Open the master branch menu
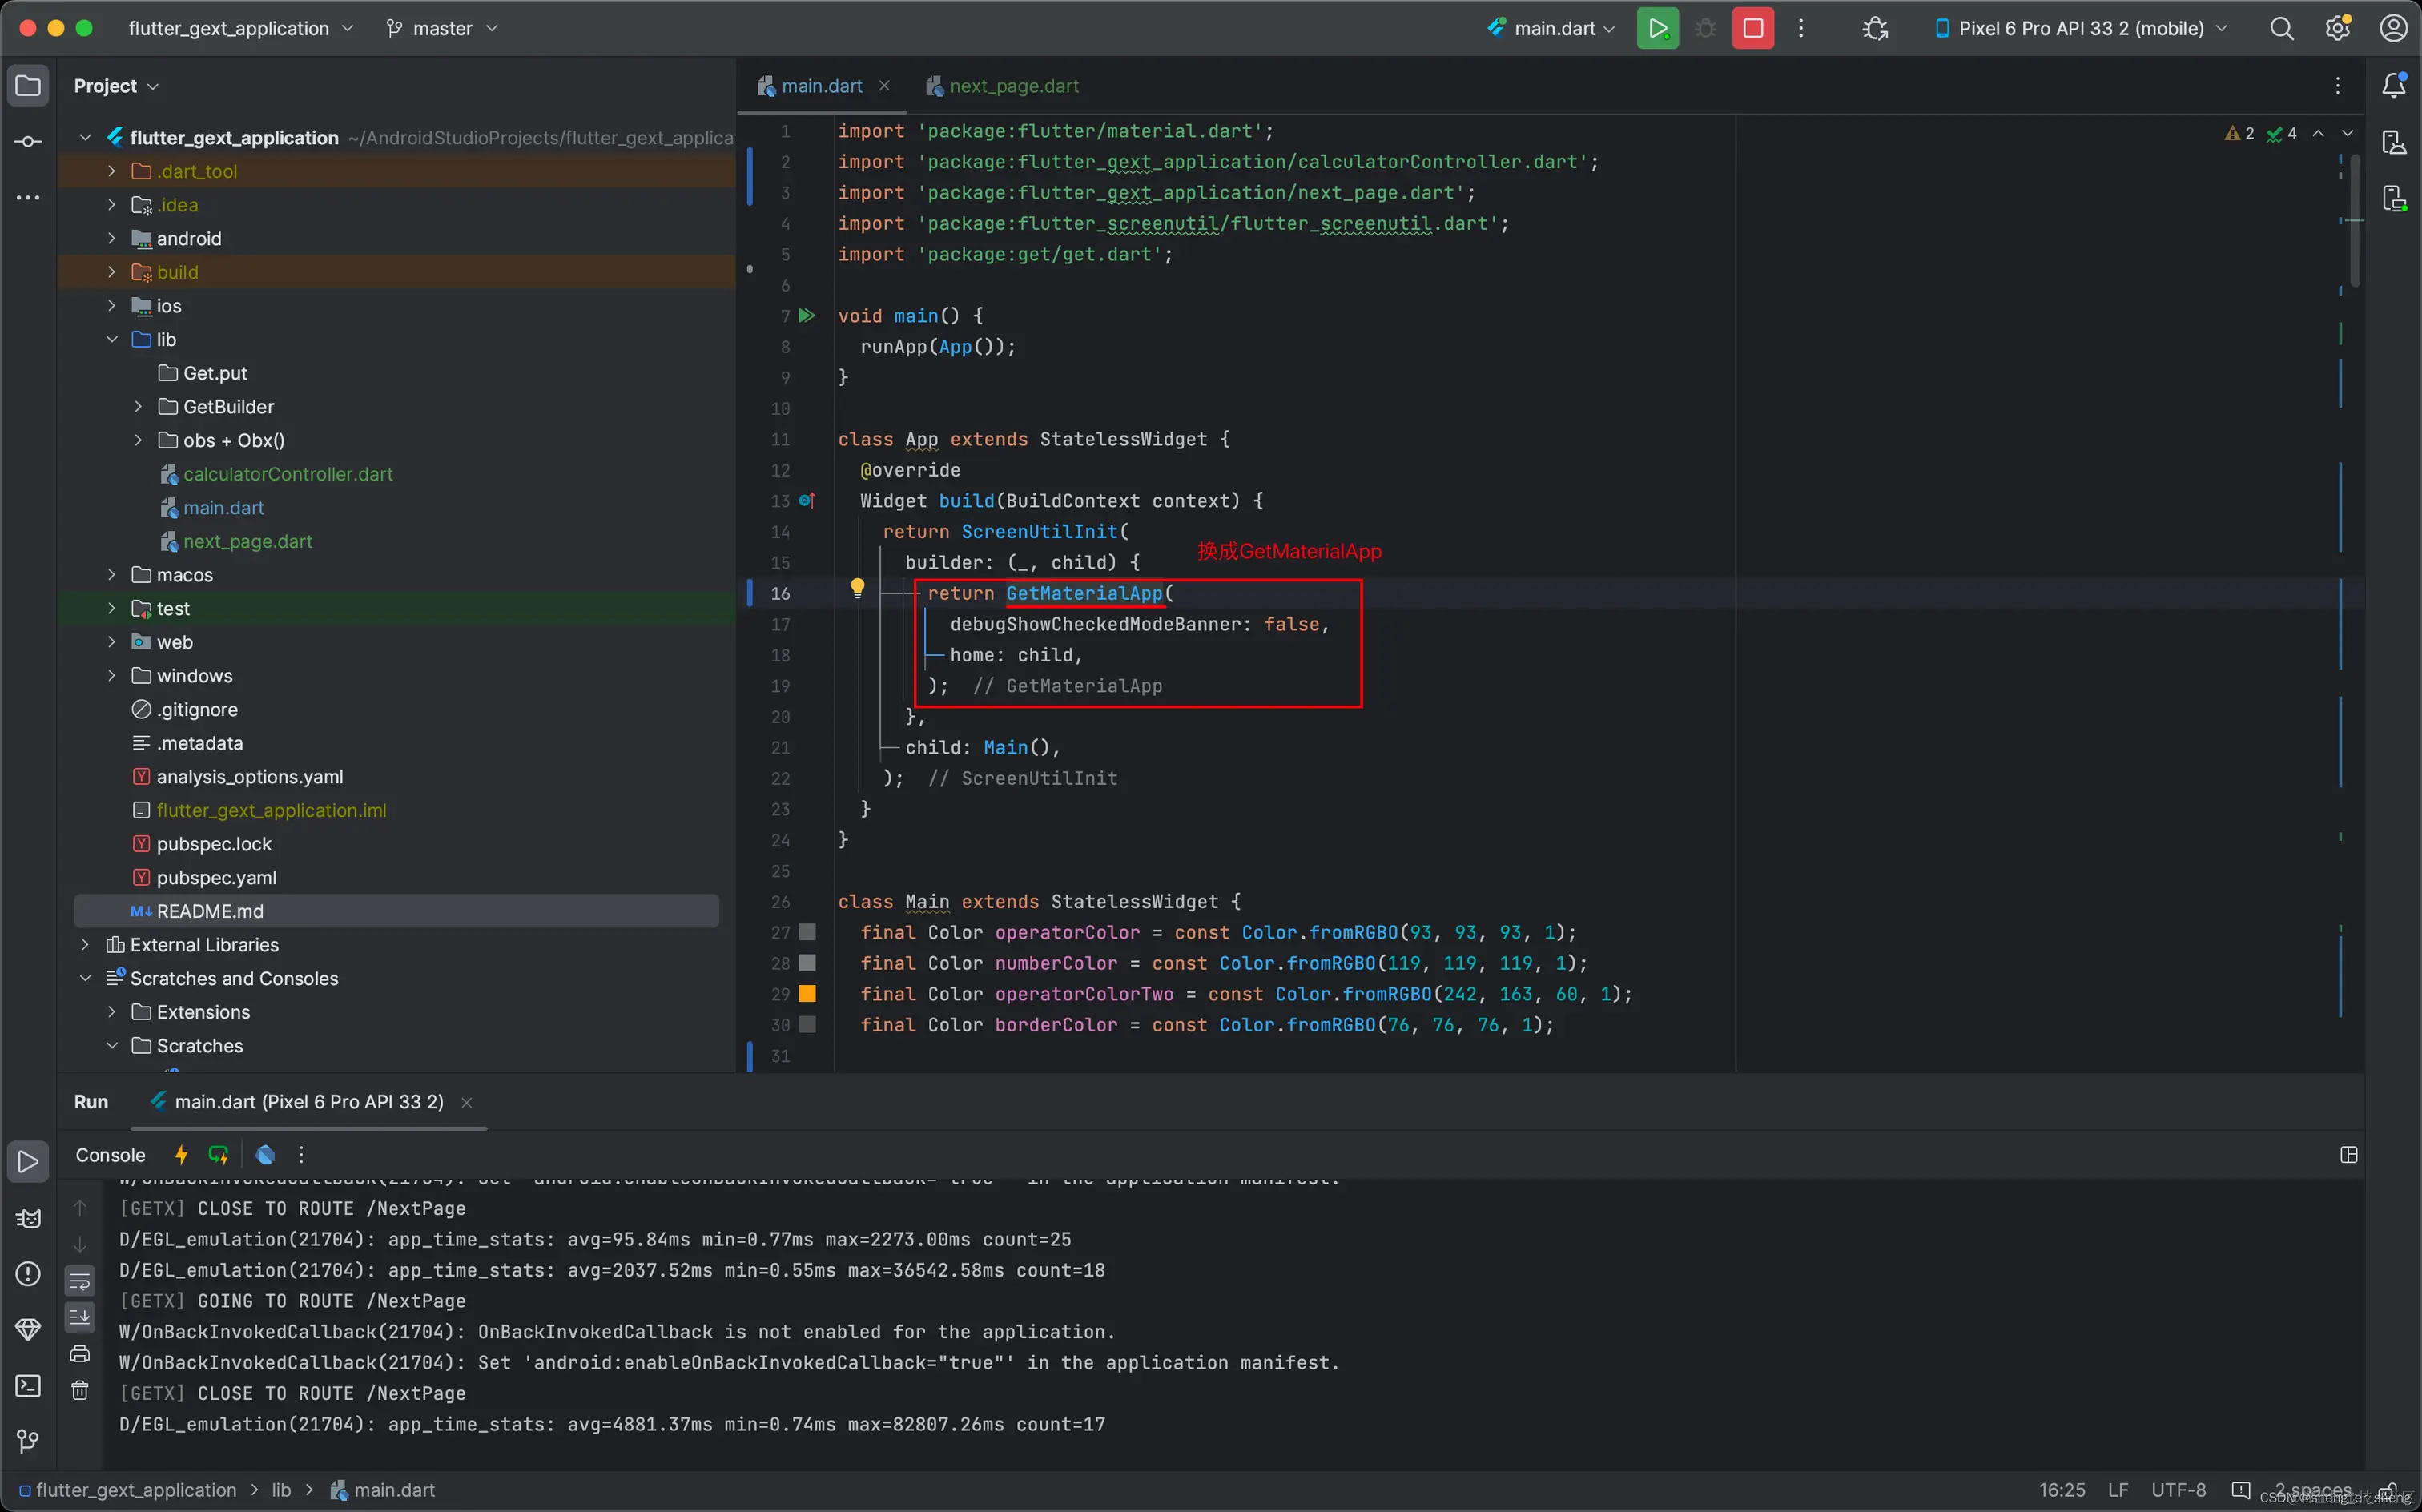Image resolution: width=2422 pixels, height=1512 pixels. coord(442,28)
